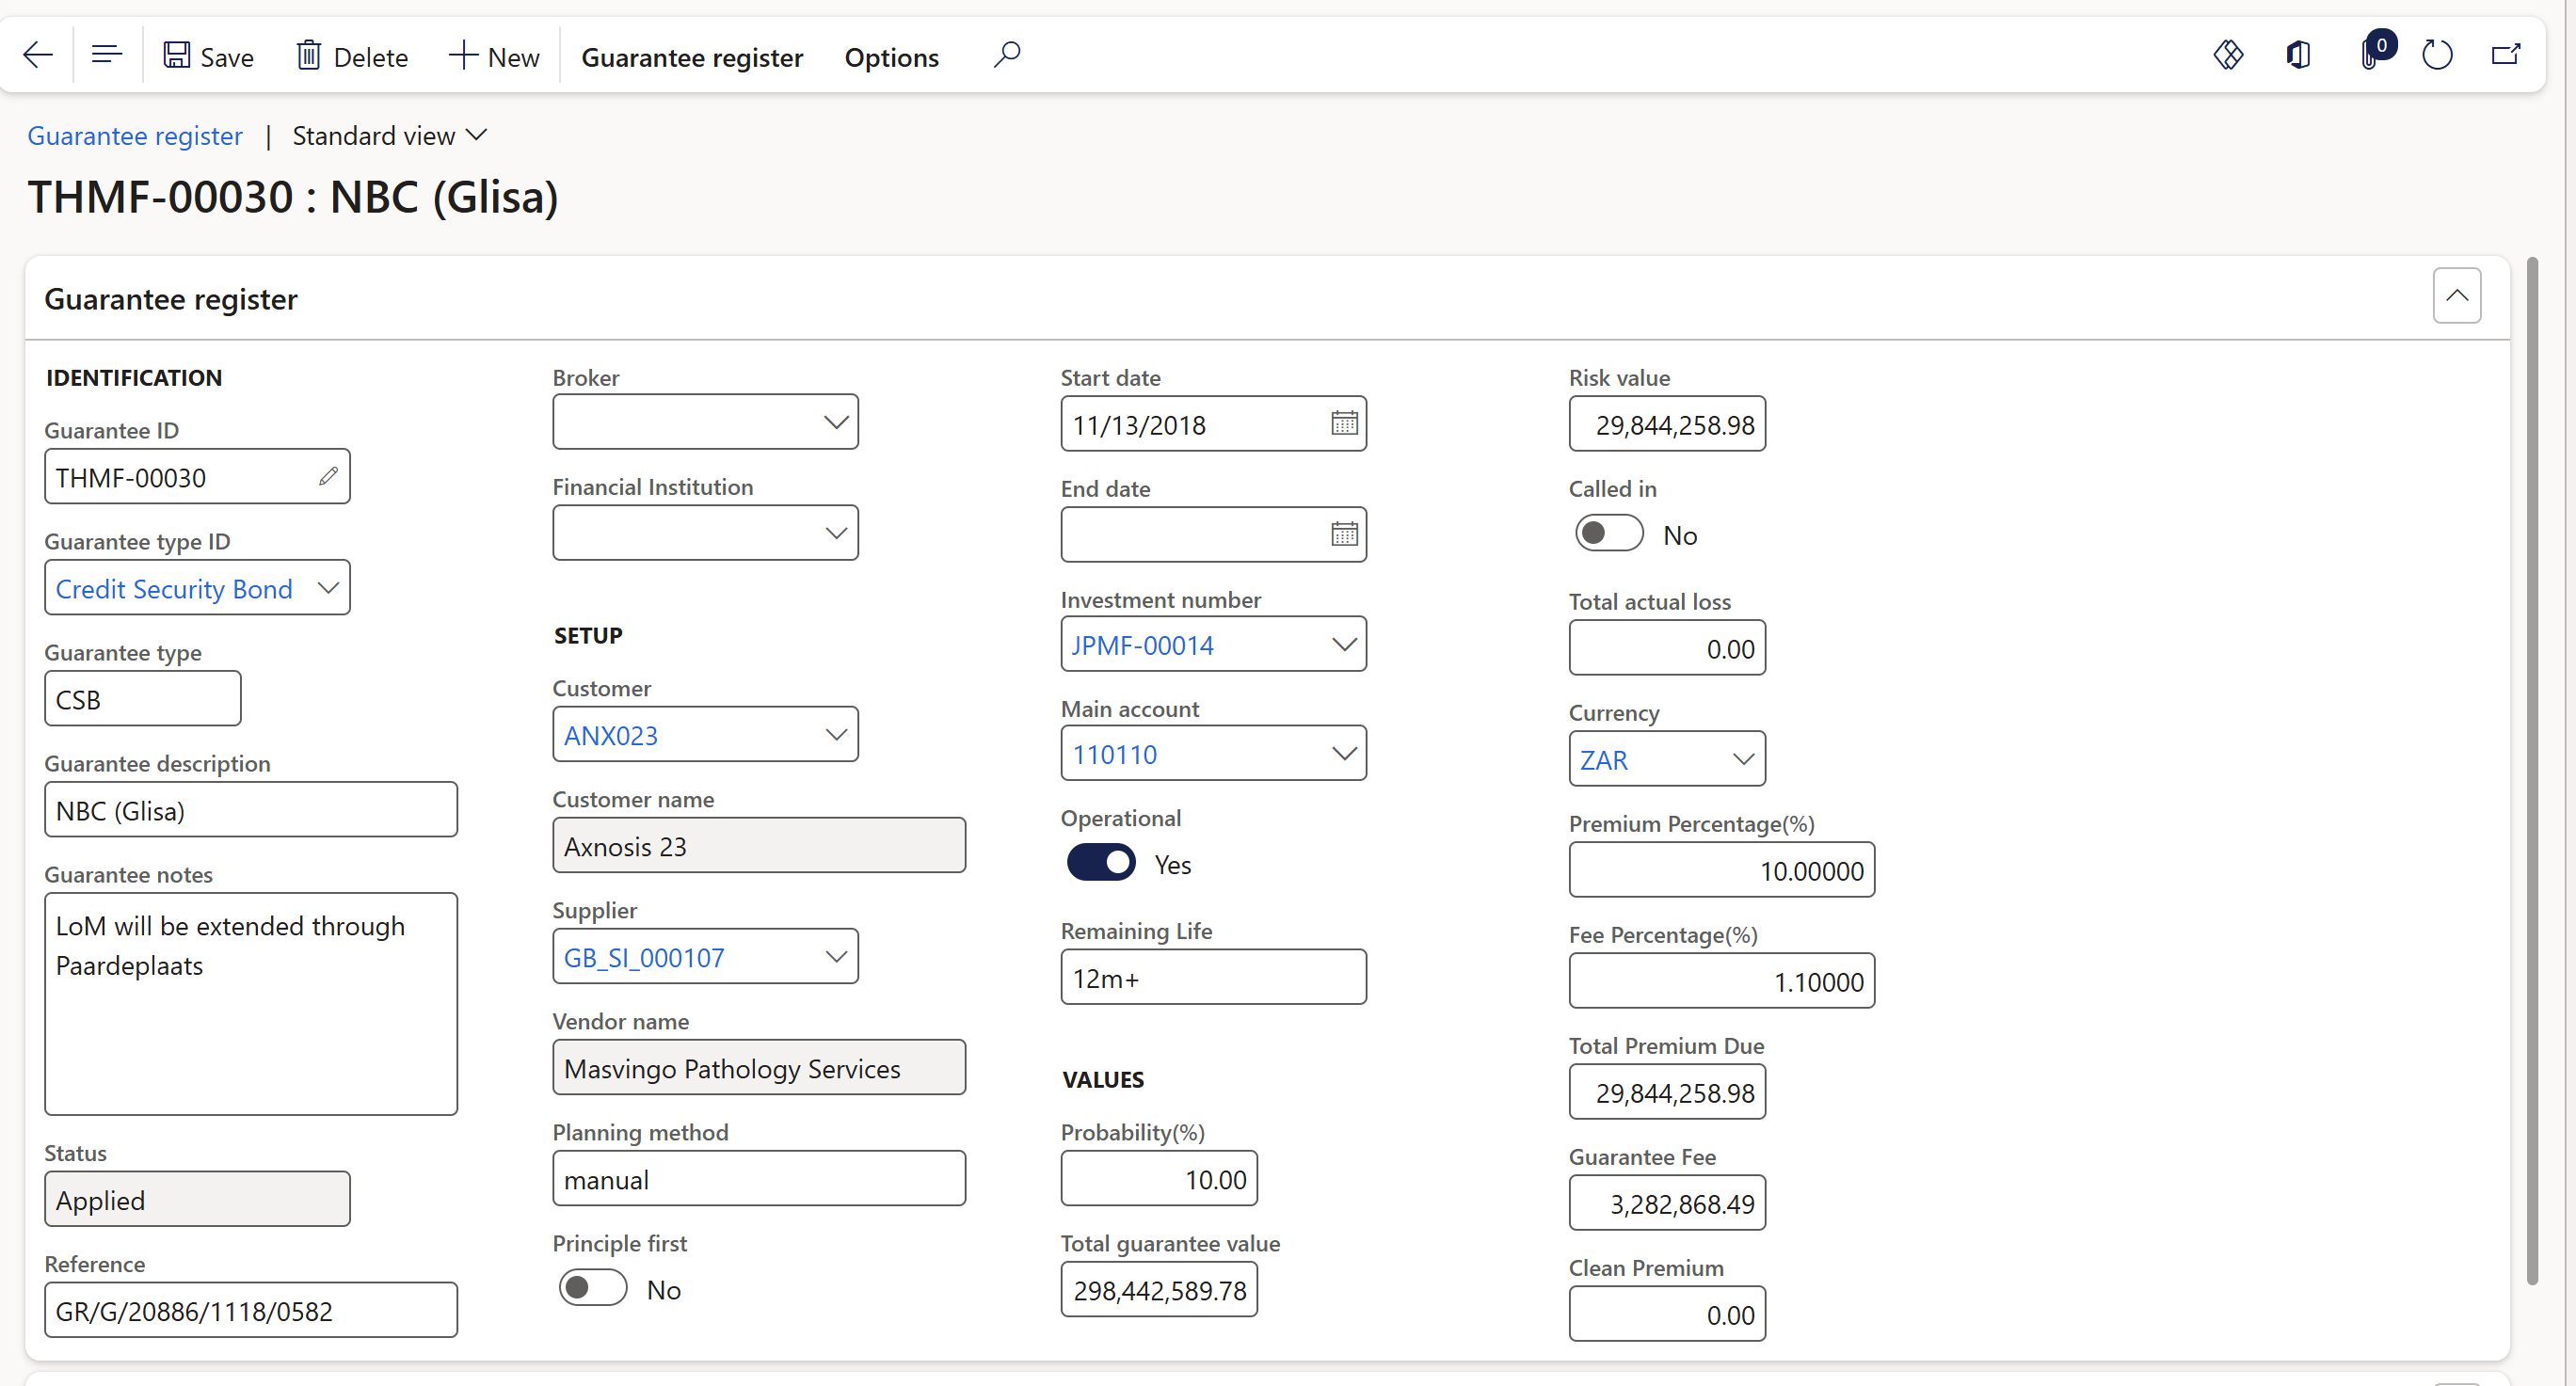Click the Status Applied field

197,1199
